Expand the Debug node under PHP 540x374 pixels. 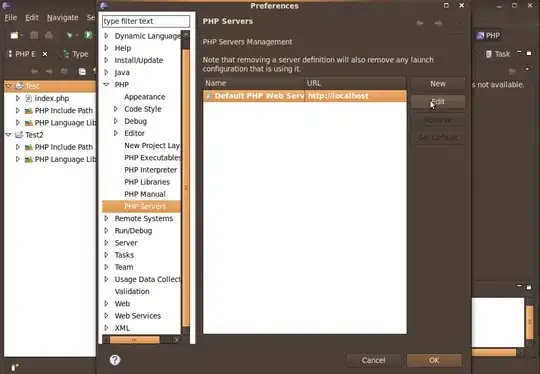(x=116, y=121)
